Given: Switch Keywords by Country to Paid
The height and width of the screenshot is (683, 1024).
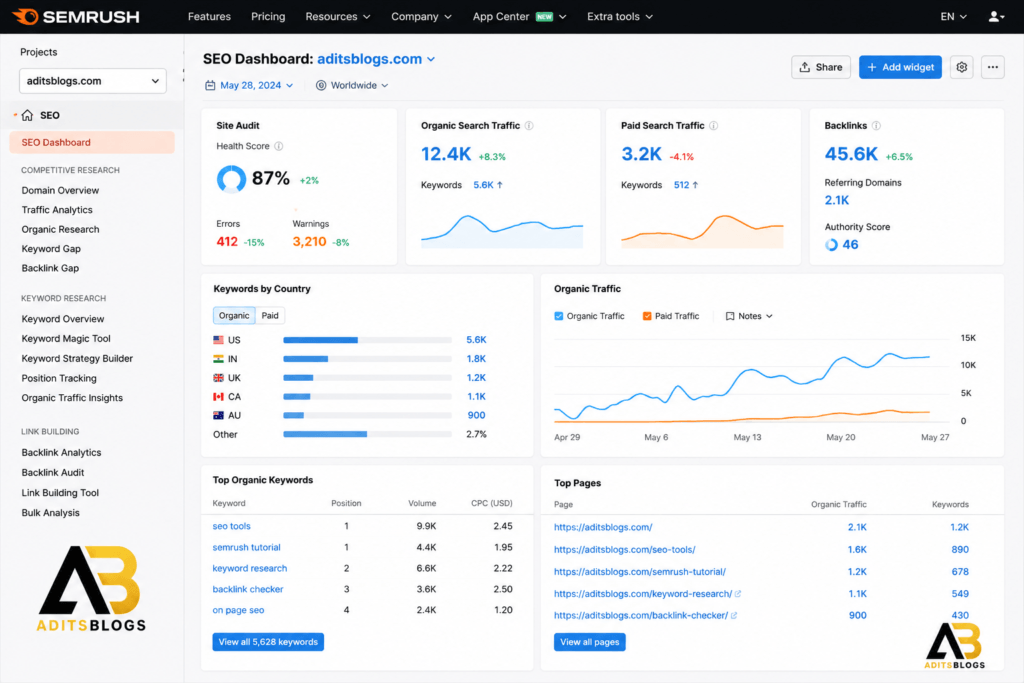Looking at the screenshot, I should coord(270,315).
